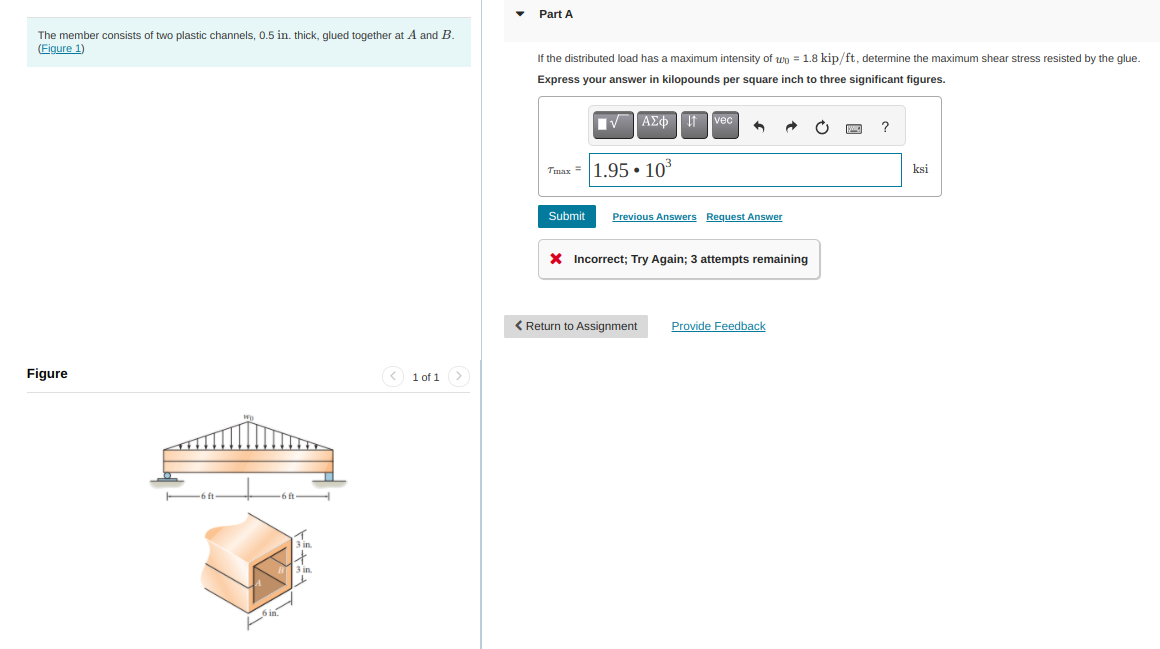
Task: Undo the last equation edit
Action: [x=758, y=125]
